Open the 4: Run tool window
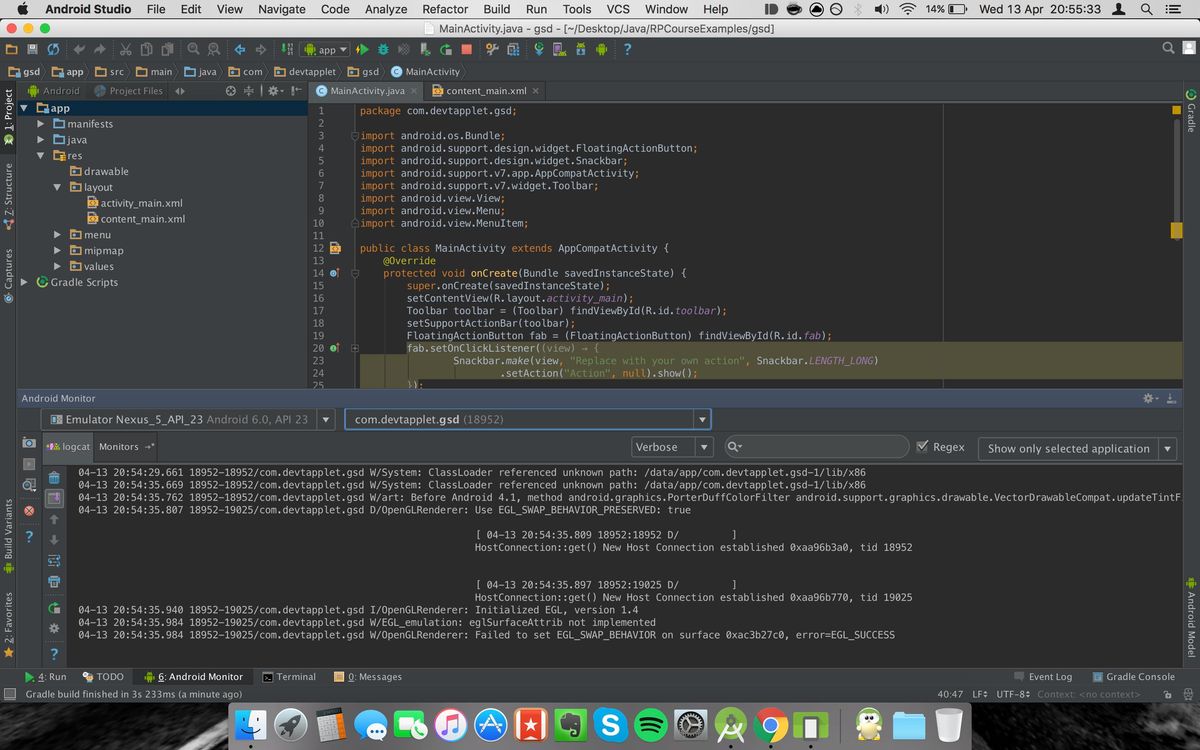The height and width of the screenshot is (750, 1200). (45, 677)
